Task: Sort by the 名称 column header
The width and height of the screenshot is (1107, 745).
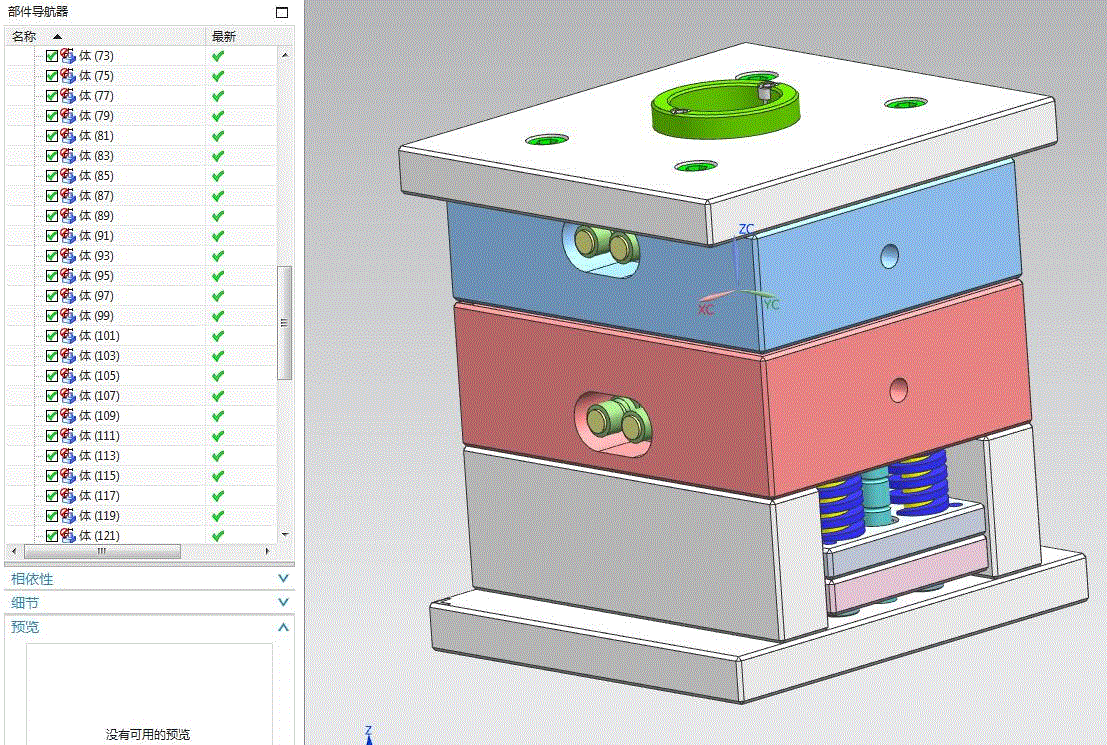Action: 106,36
